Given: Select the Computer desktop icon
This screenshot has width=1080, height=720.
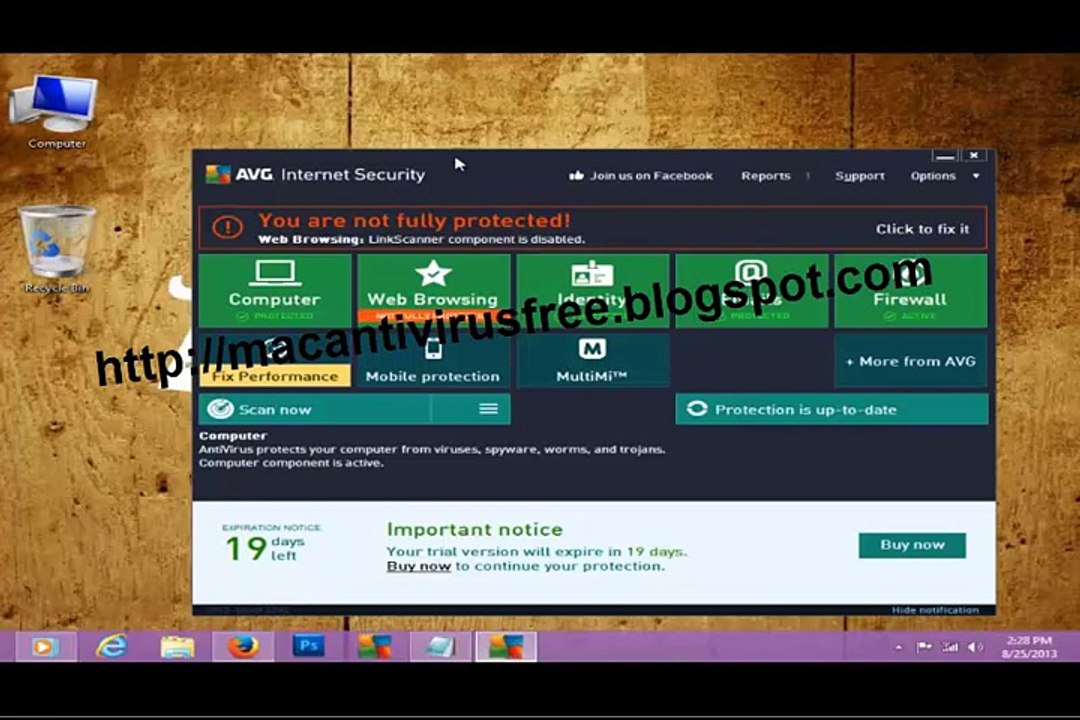Looking at the screenshot, I should (x=56, y=112).
